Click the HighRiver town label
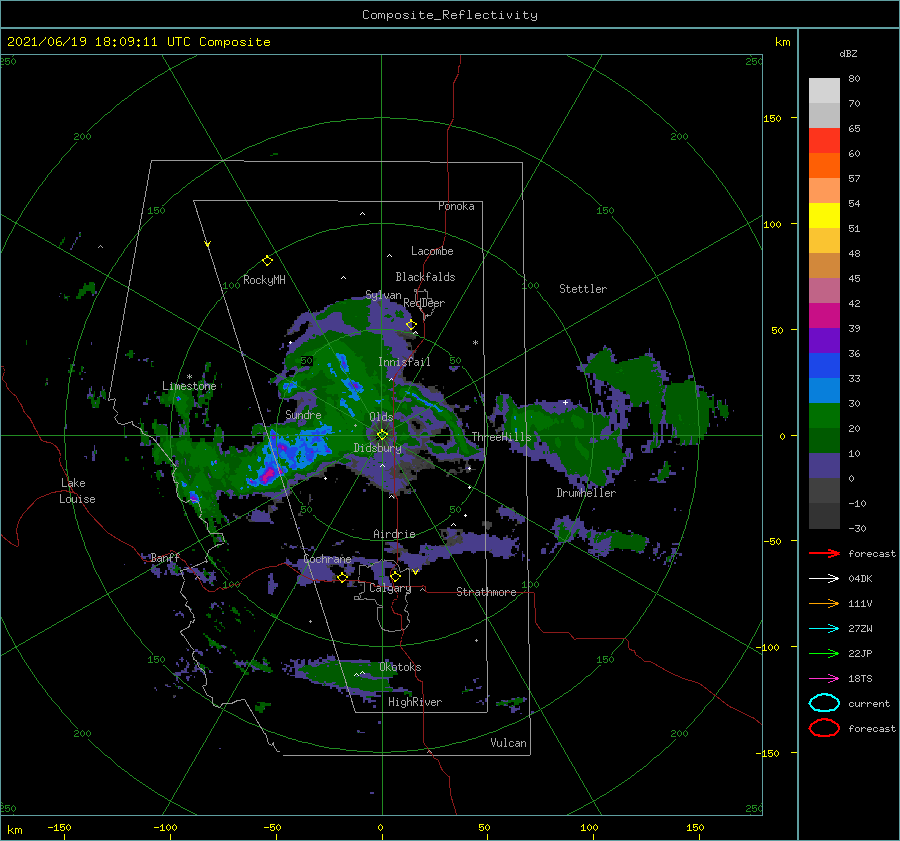The width and height of the screenshot is (900, 841). click(x=415, y=702)
